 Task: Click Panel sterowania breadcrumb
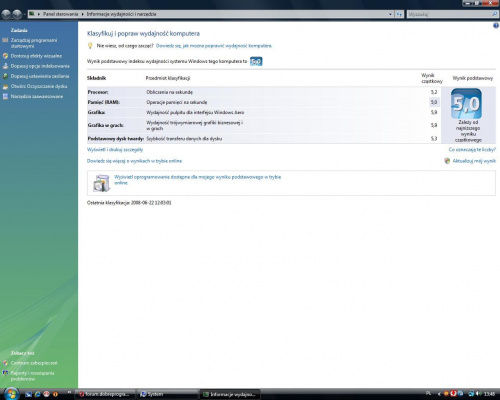(x=60, y=14)
